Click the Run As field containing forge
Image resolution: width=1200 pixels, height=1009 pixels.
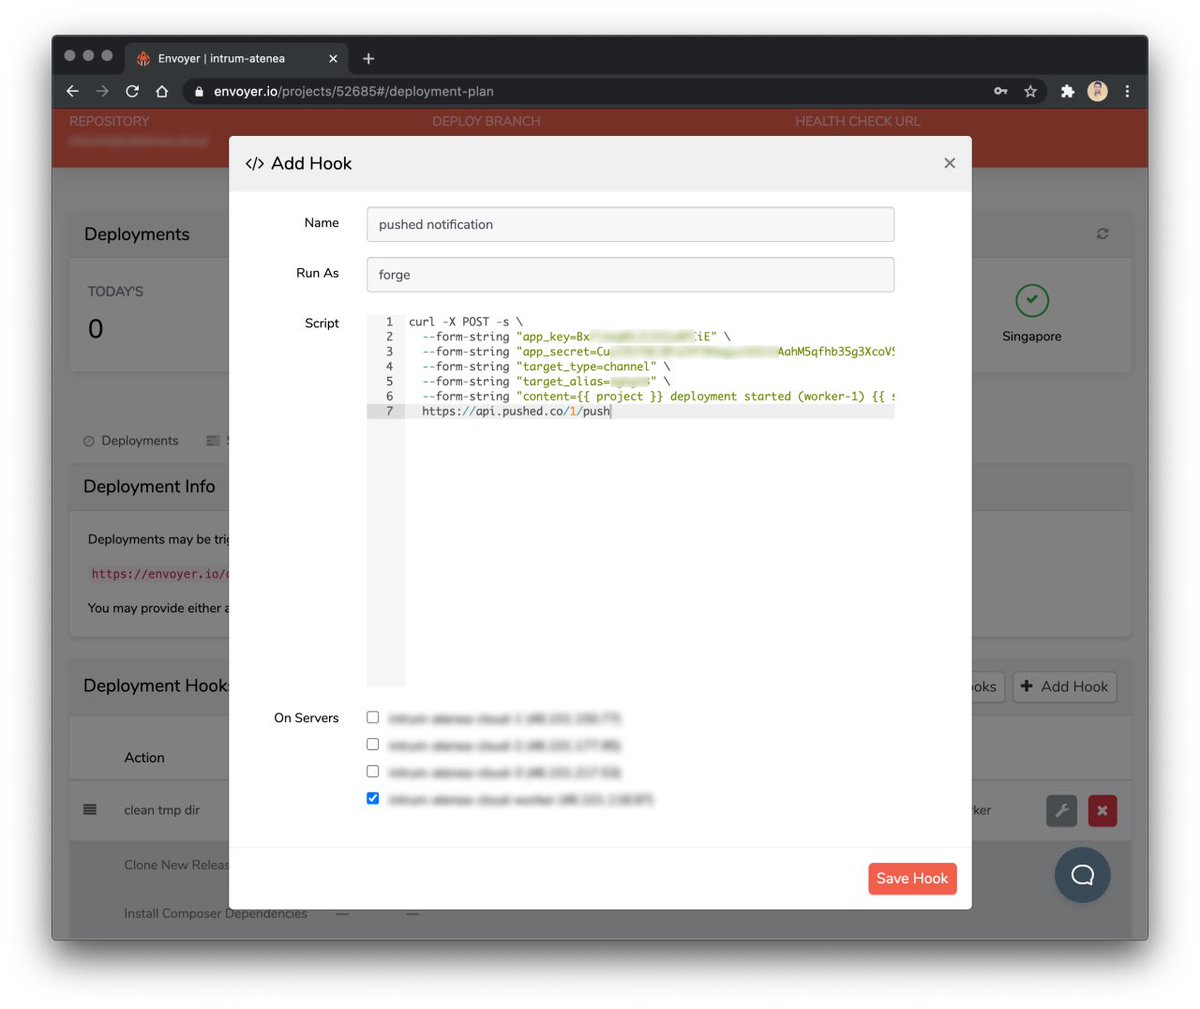coord(630,274)
